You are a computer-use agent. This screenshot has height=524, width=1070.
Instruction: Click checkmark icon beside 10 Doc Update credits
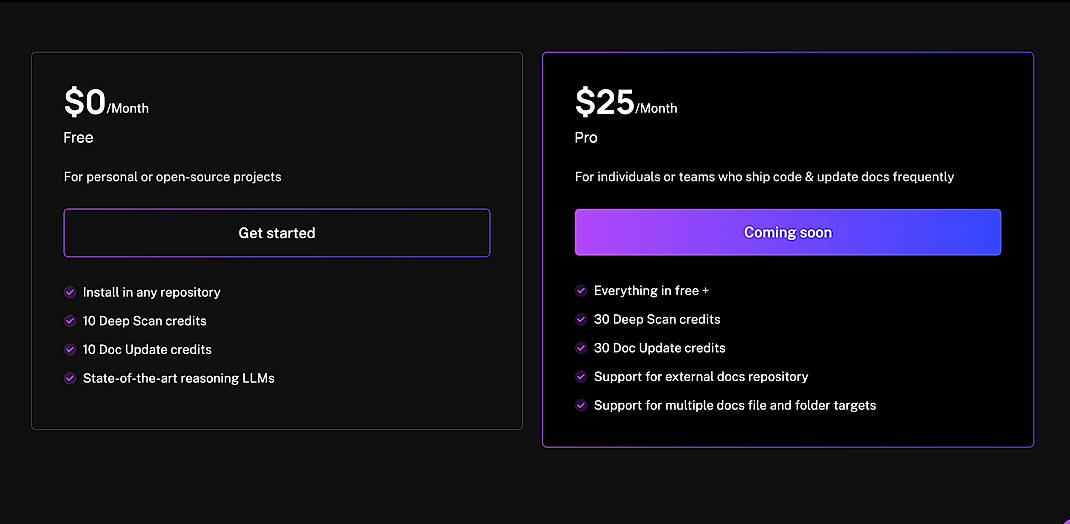[70, 349]
